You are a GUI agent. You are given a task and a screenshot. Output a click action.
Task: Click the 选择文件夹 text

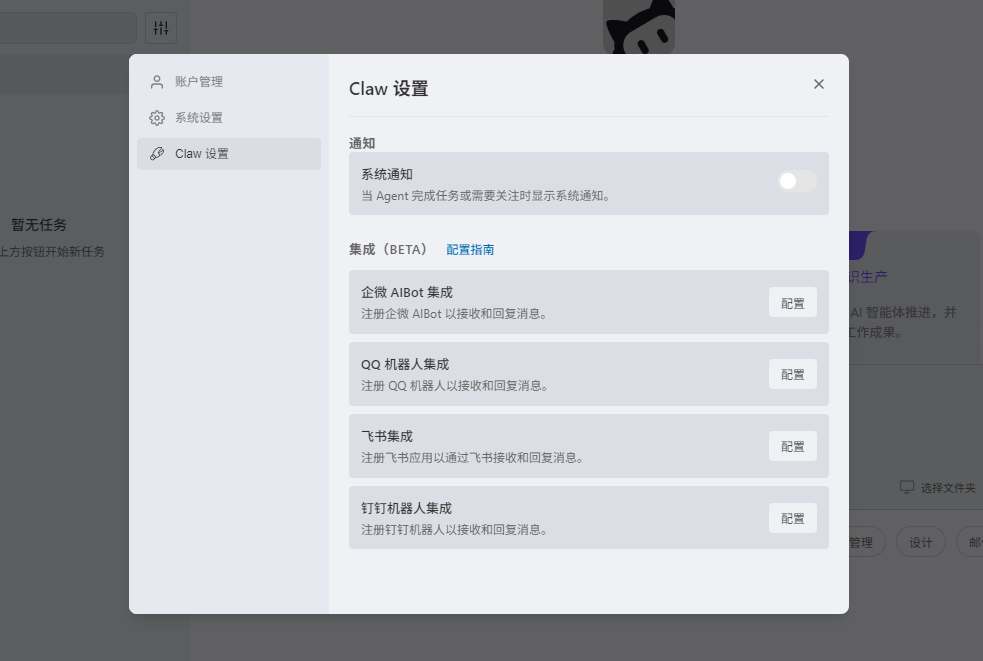[948, 488]
